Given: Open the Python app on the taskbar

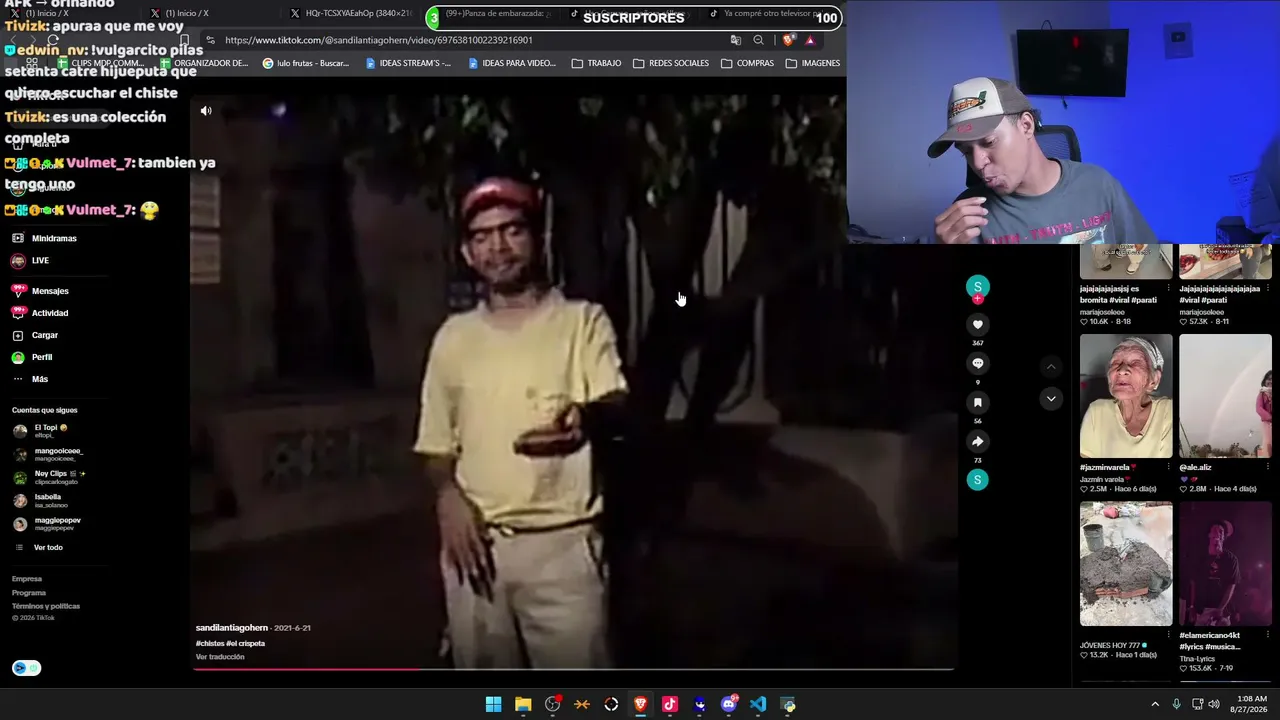Looking at the screenshot, I should point(788,704).
